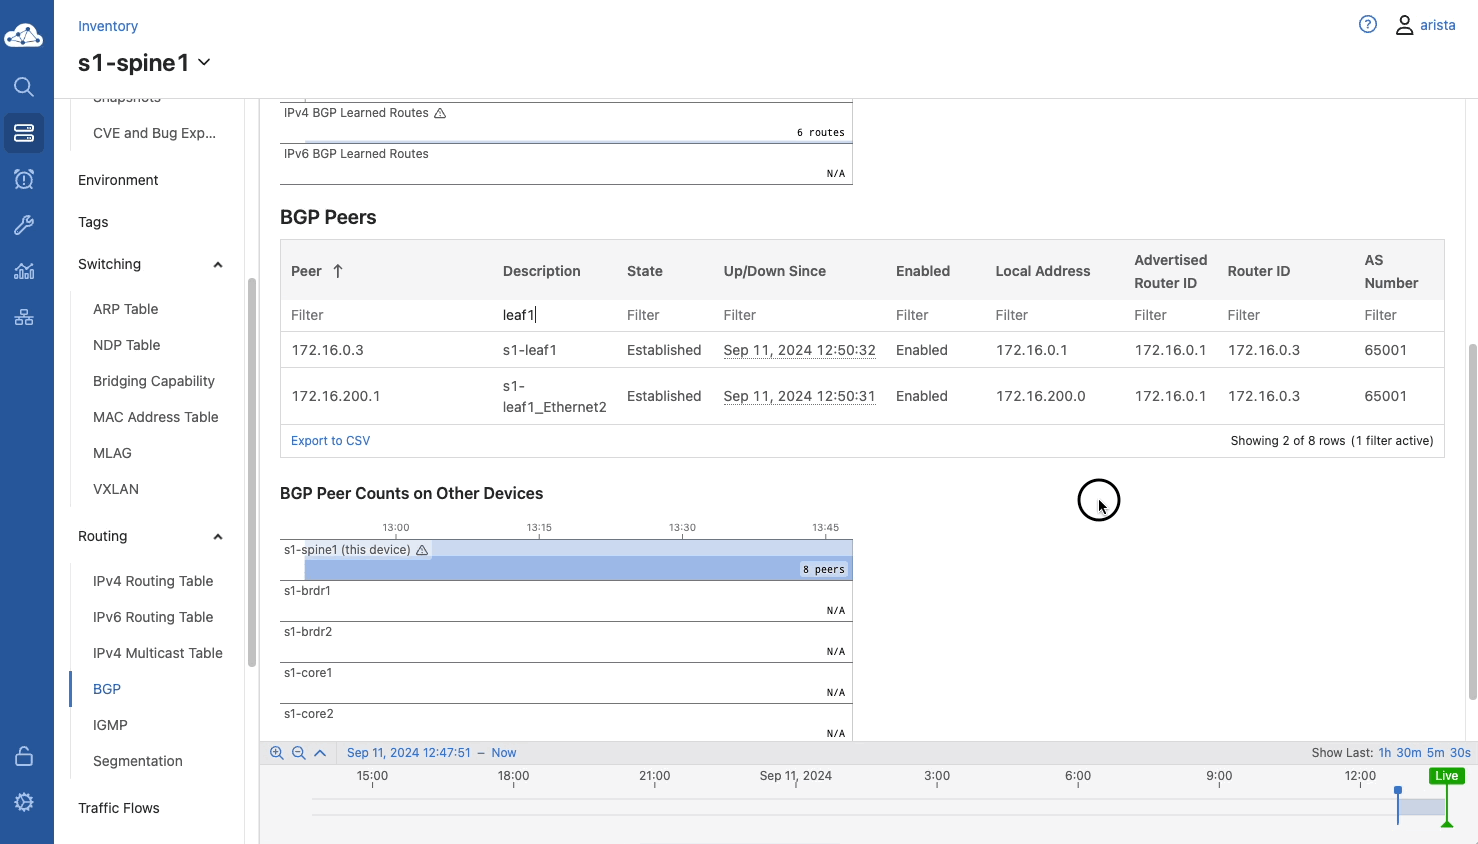This screenshot has width=1478, height=844.
Task: Click the green Live timeline marker
Action: (x=1446, y=776)
